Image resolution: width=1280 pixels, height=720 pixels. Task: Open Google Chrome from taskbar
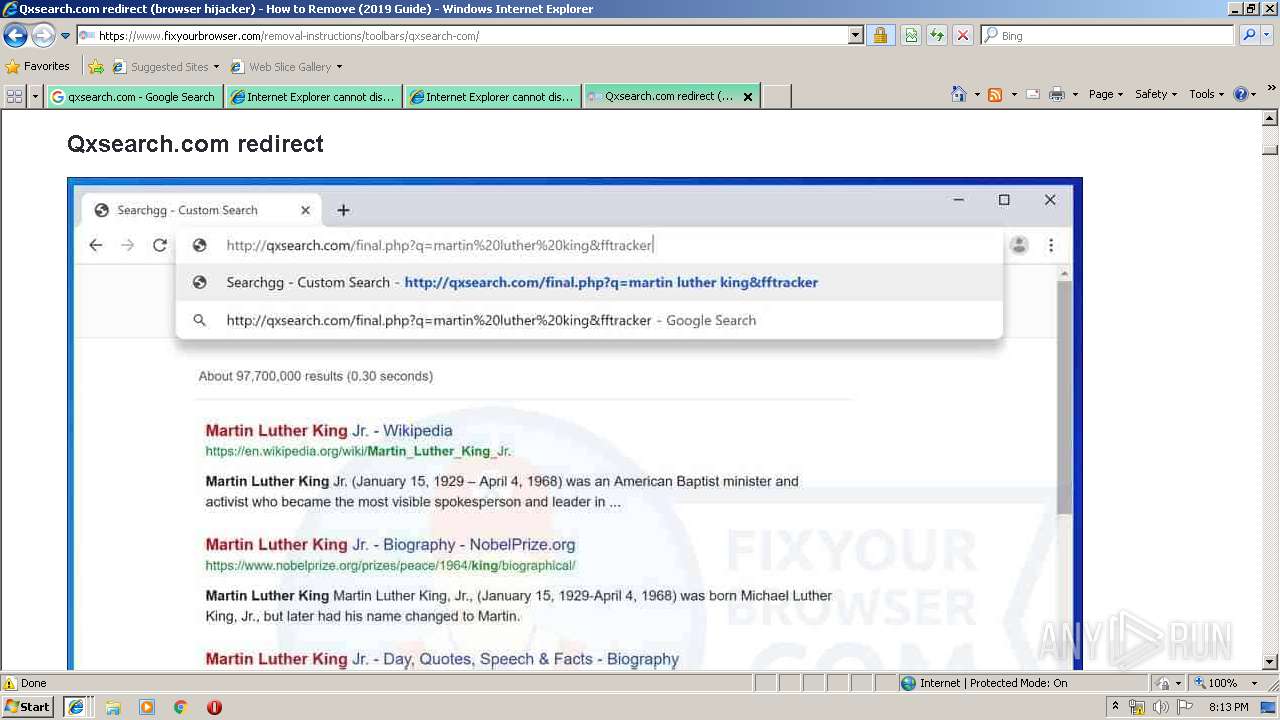coord(181,707)
